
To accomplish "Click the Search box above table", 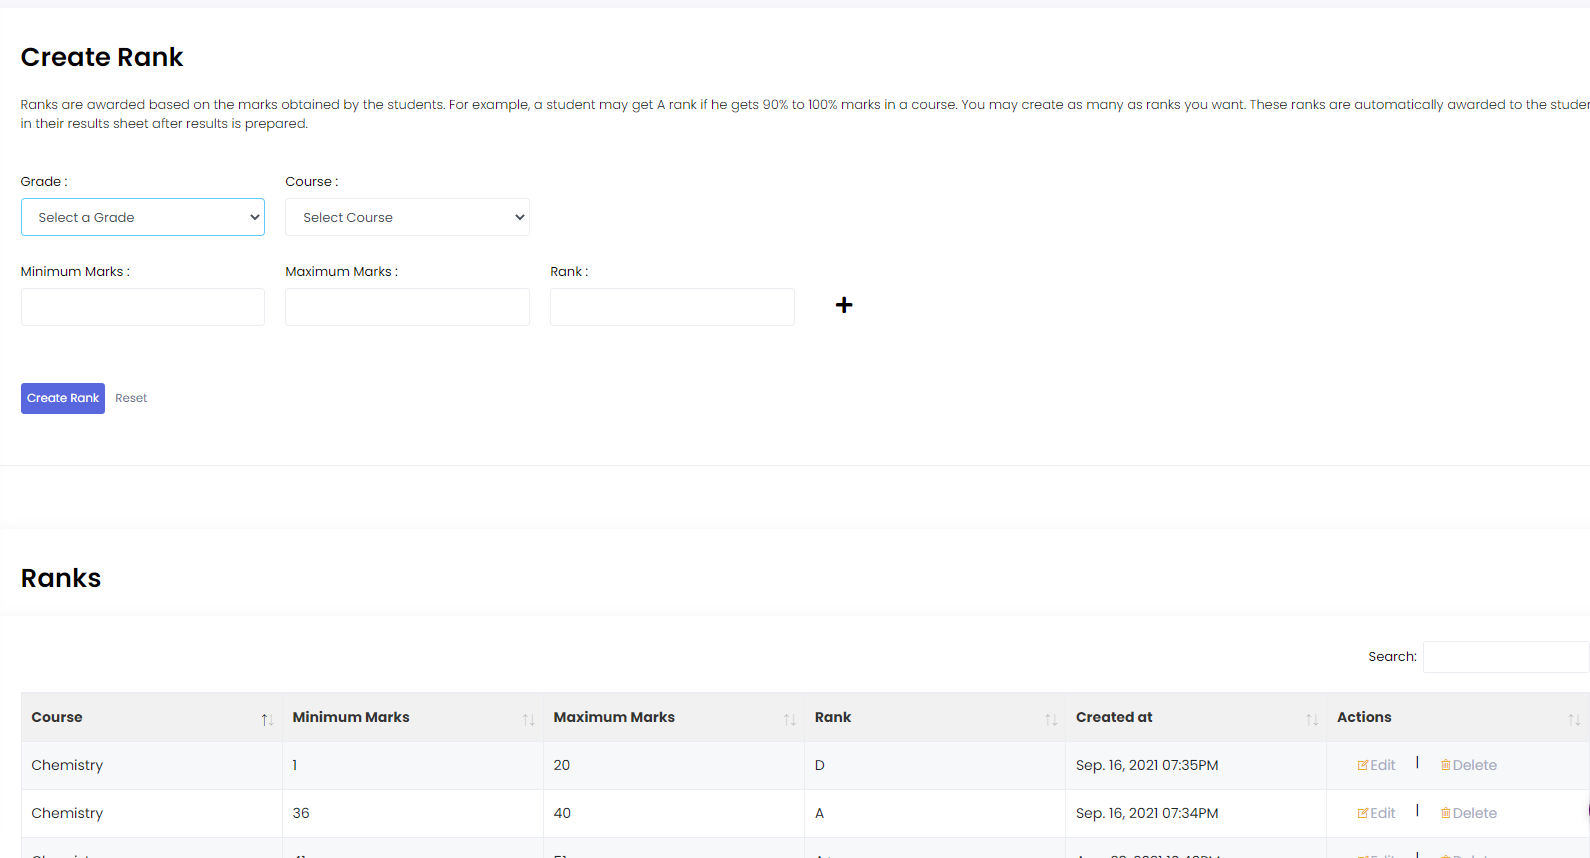I will [1505, 657].
